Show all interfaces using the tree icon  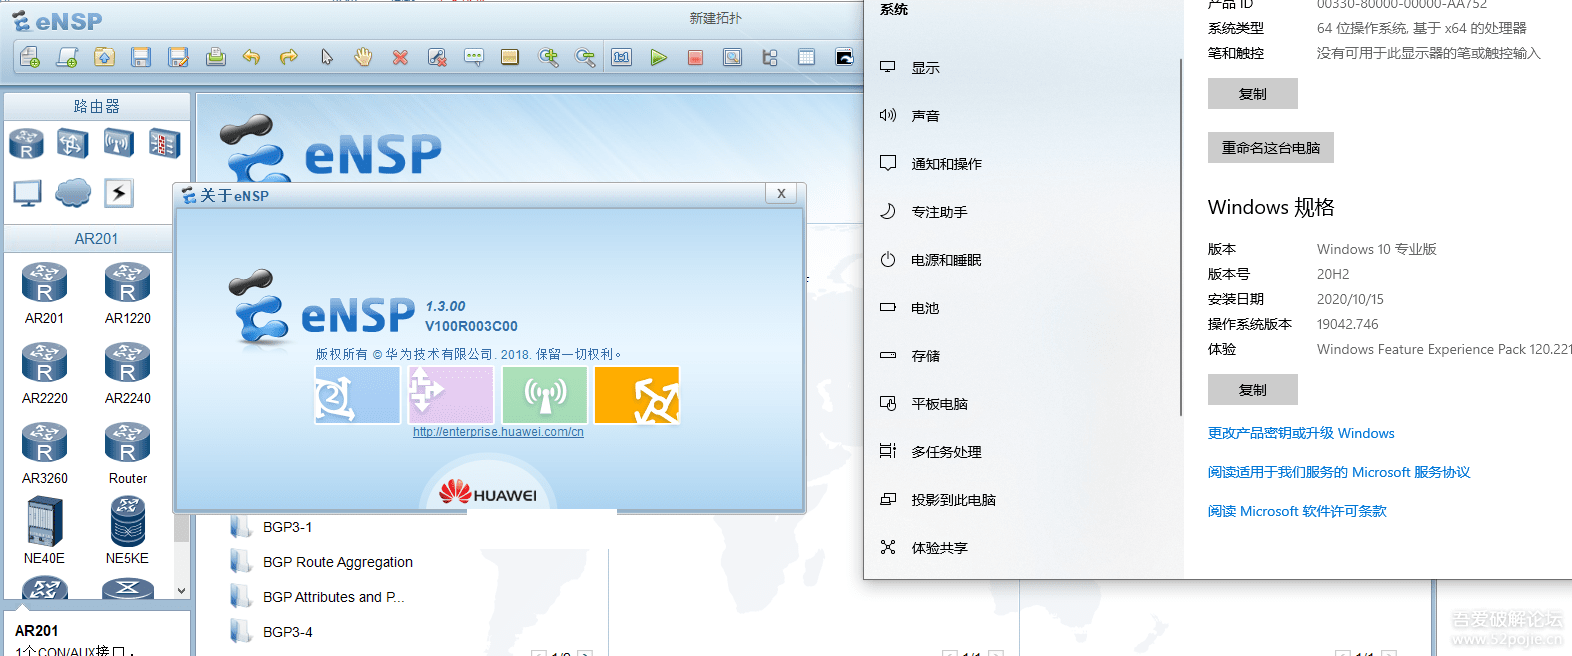tap(770, 57)
